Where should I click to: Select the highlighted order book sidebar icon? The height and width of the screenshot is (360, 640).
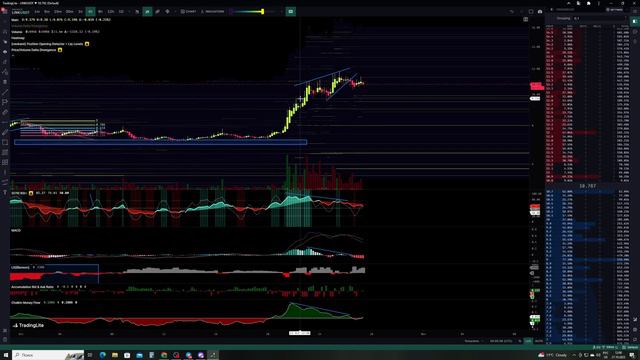[635, 21]
